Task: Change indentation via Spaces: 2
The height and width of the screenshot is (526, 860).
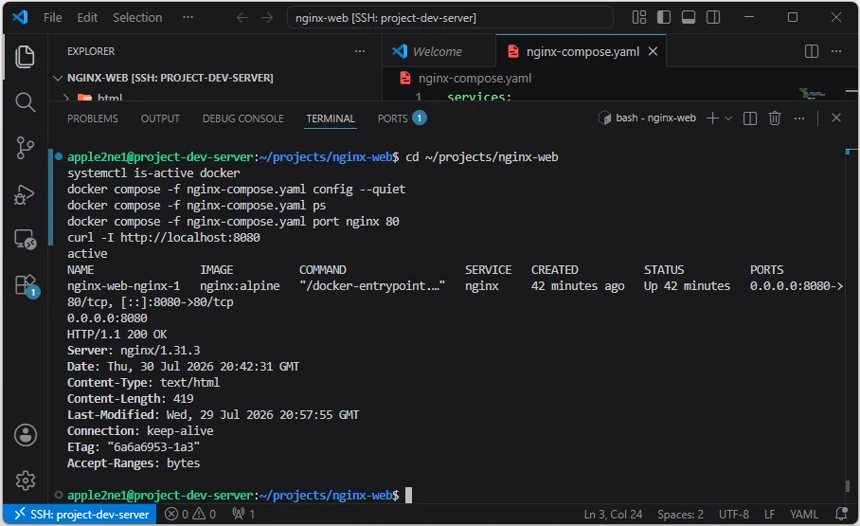Action: (680, 514)
